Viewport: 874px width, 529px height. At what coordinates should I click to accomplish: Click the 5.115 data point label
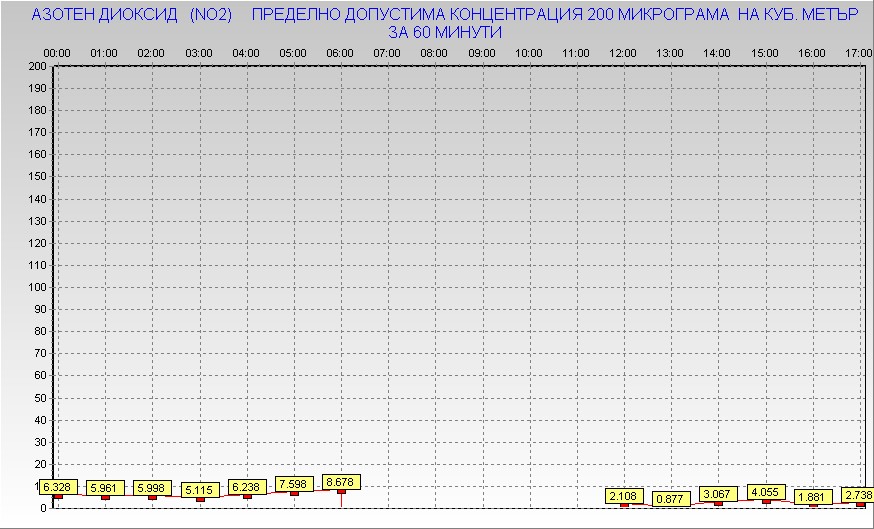[x=199, y=490]
